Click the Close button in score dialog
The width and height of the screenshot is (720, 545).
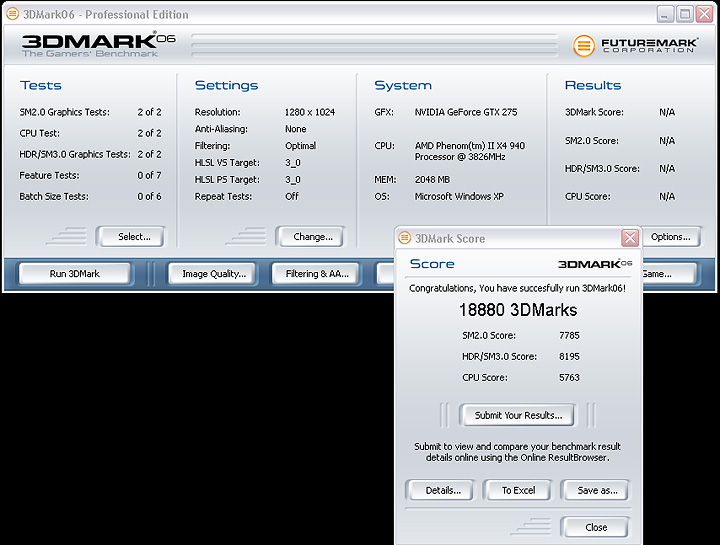coord(596,527)
